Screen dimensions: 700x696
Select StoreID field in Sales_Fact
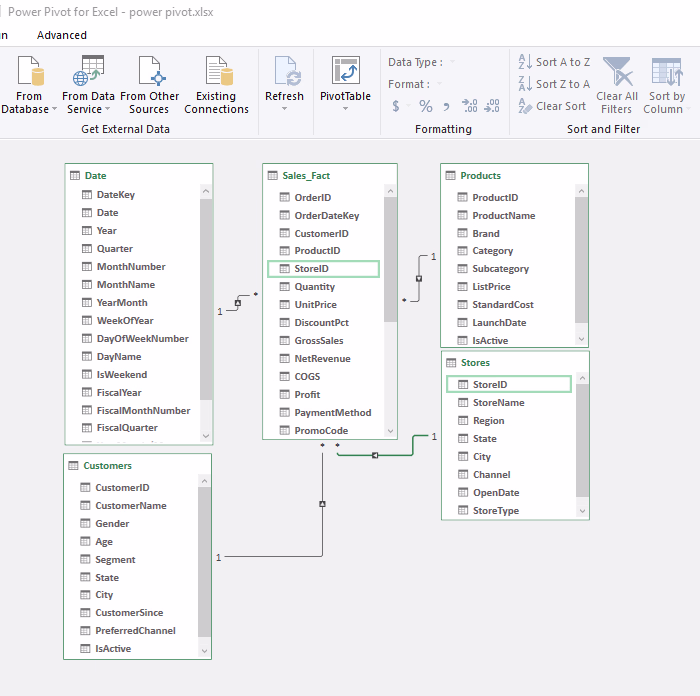[323, 269]
